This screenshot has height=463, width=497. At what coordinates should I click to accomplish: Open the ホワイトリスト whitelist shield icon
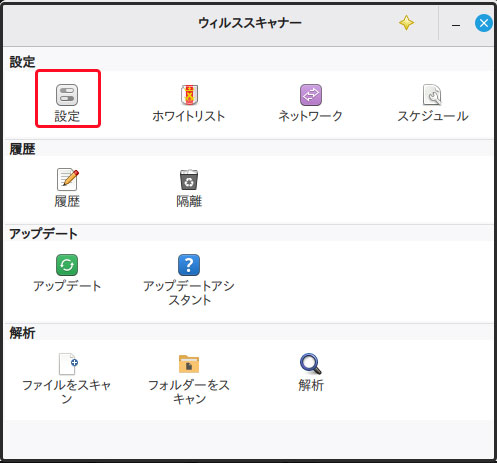[189, 95]
